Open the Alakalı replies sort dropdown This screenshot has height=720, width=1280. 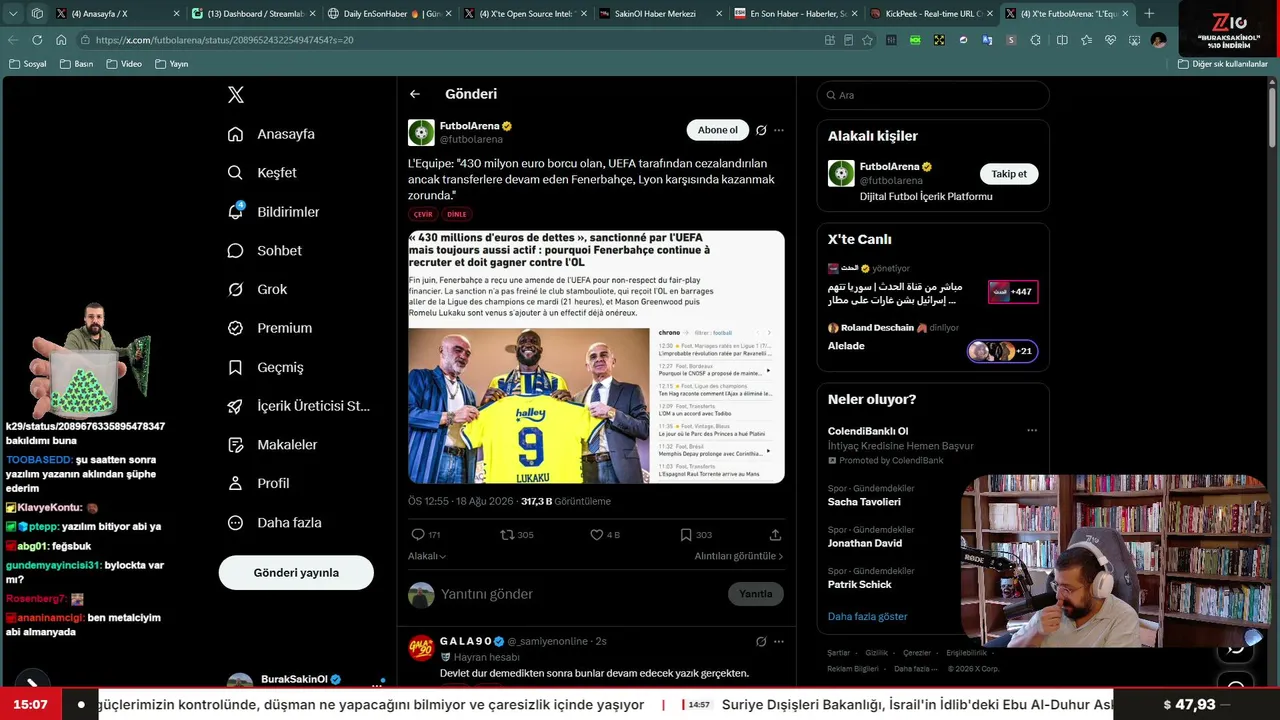click(x=427, y=556)
